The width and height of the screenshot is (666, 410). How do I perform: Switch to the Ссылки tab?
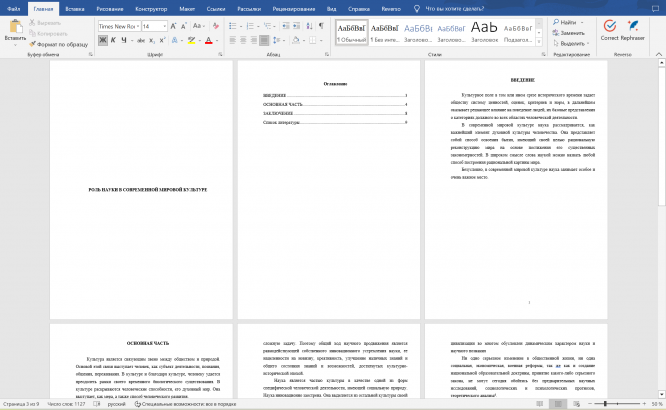click(x=216, y=8)
